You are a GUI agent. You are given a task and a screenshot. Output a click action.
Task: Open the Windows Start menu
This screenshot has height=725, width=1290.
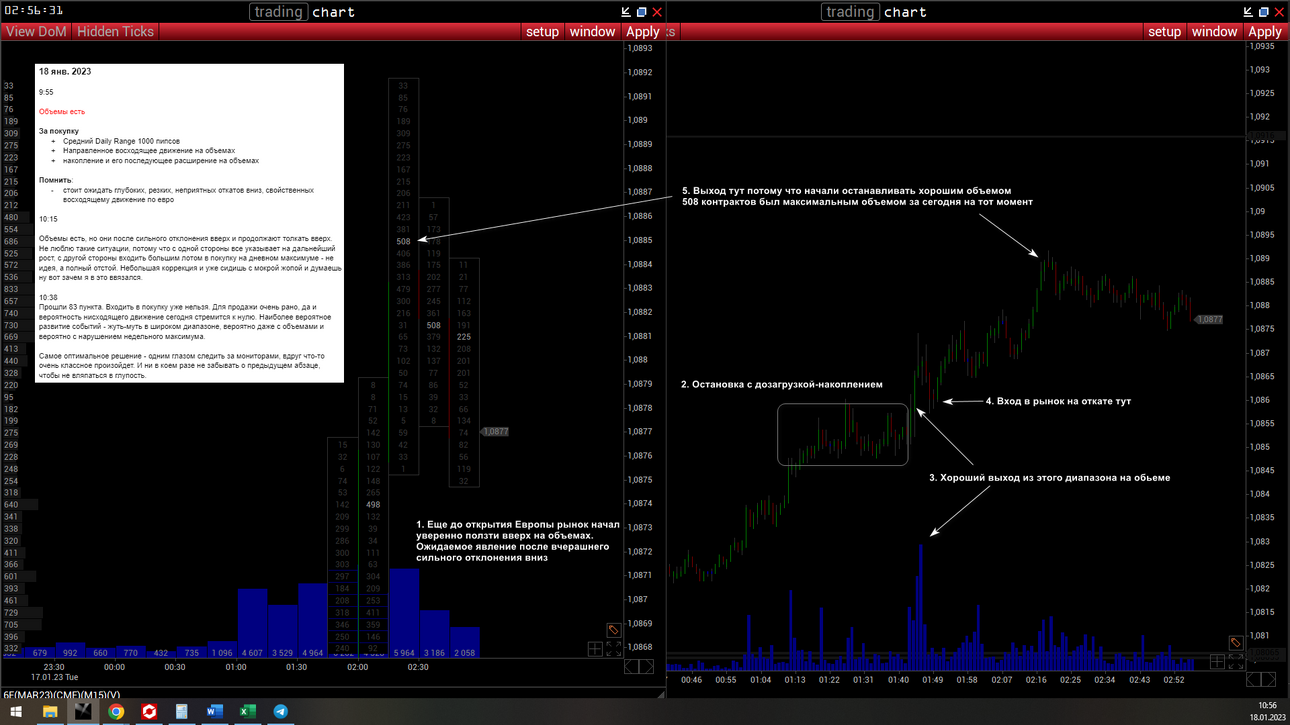tap(16, 712)
